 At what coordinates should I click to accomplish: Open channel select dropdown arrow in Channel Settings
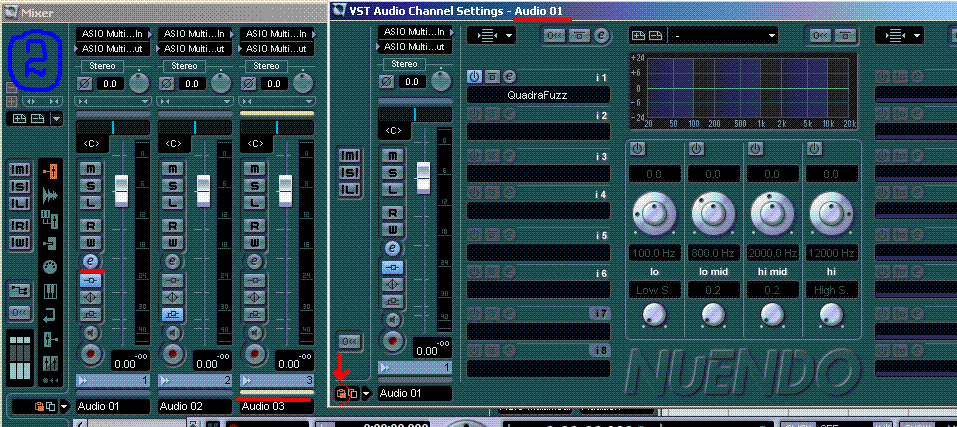coord(367,393)
